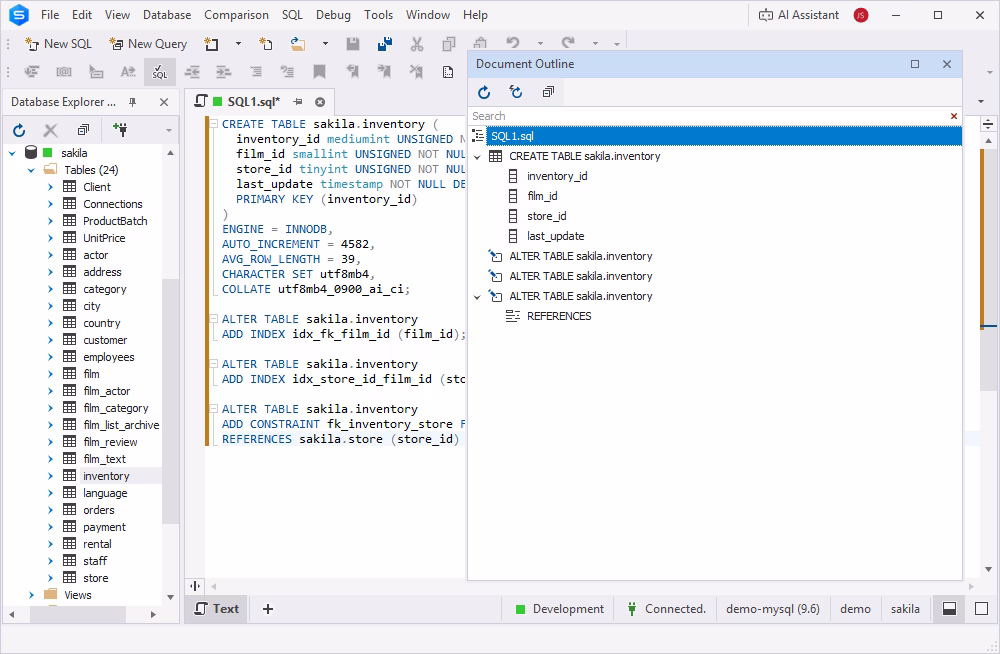Switch to the Text view tab
This screenshot has width=1000, height=654.
click(217, 609)
